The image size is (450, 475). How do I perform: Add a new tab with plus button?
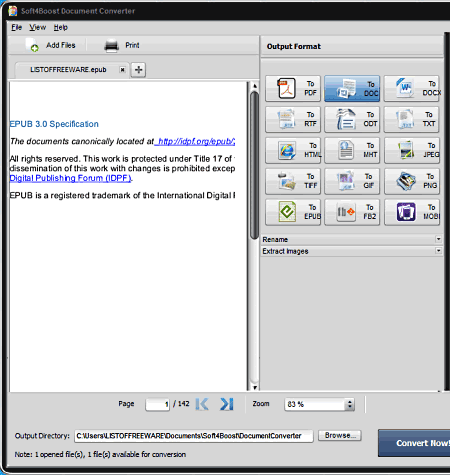pyautogui.click(x=138, y=70)
